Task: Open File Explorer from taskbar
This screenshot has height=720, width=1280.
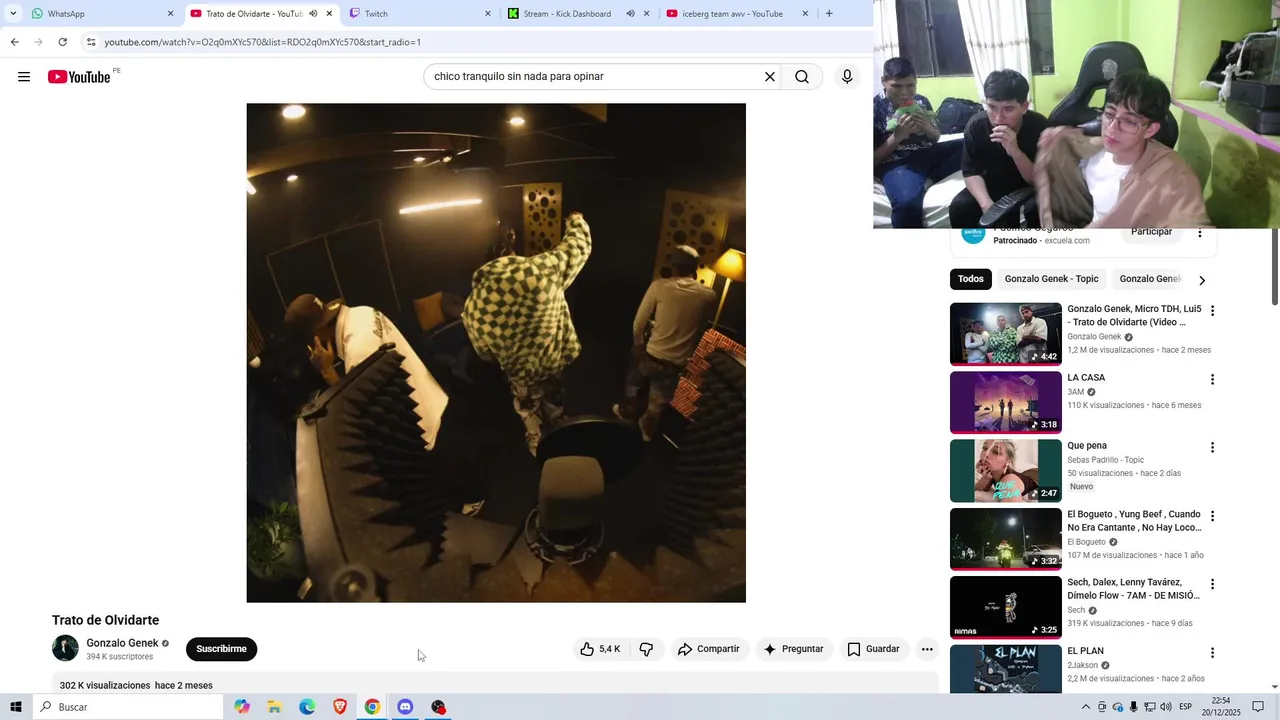Action: pos(274,707)
